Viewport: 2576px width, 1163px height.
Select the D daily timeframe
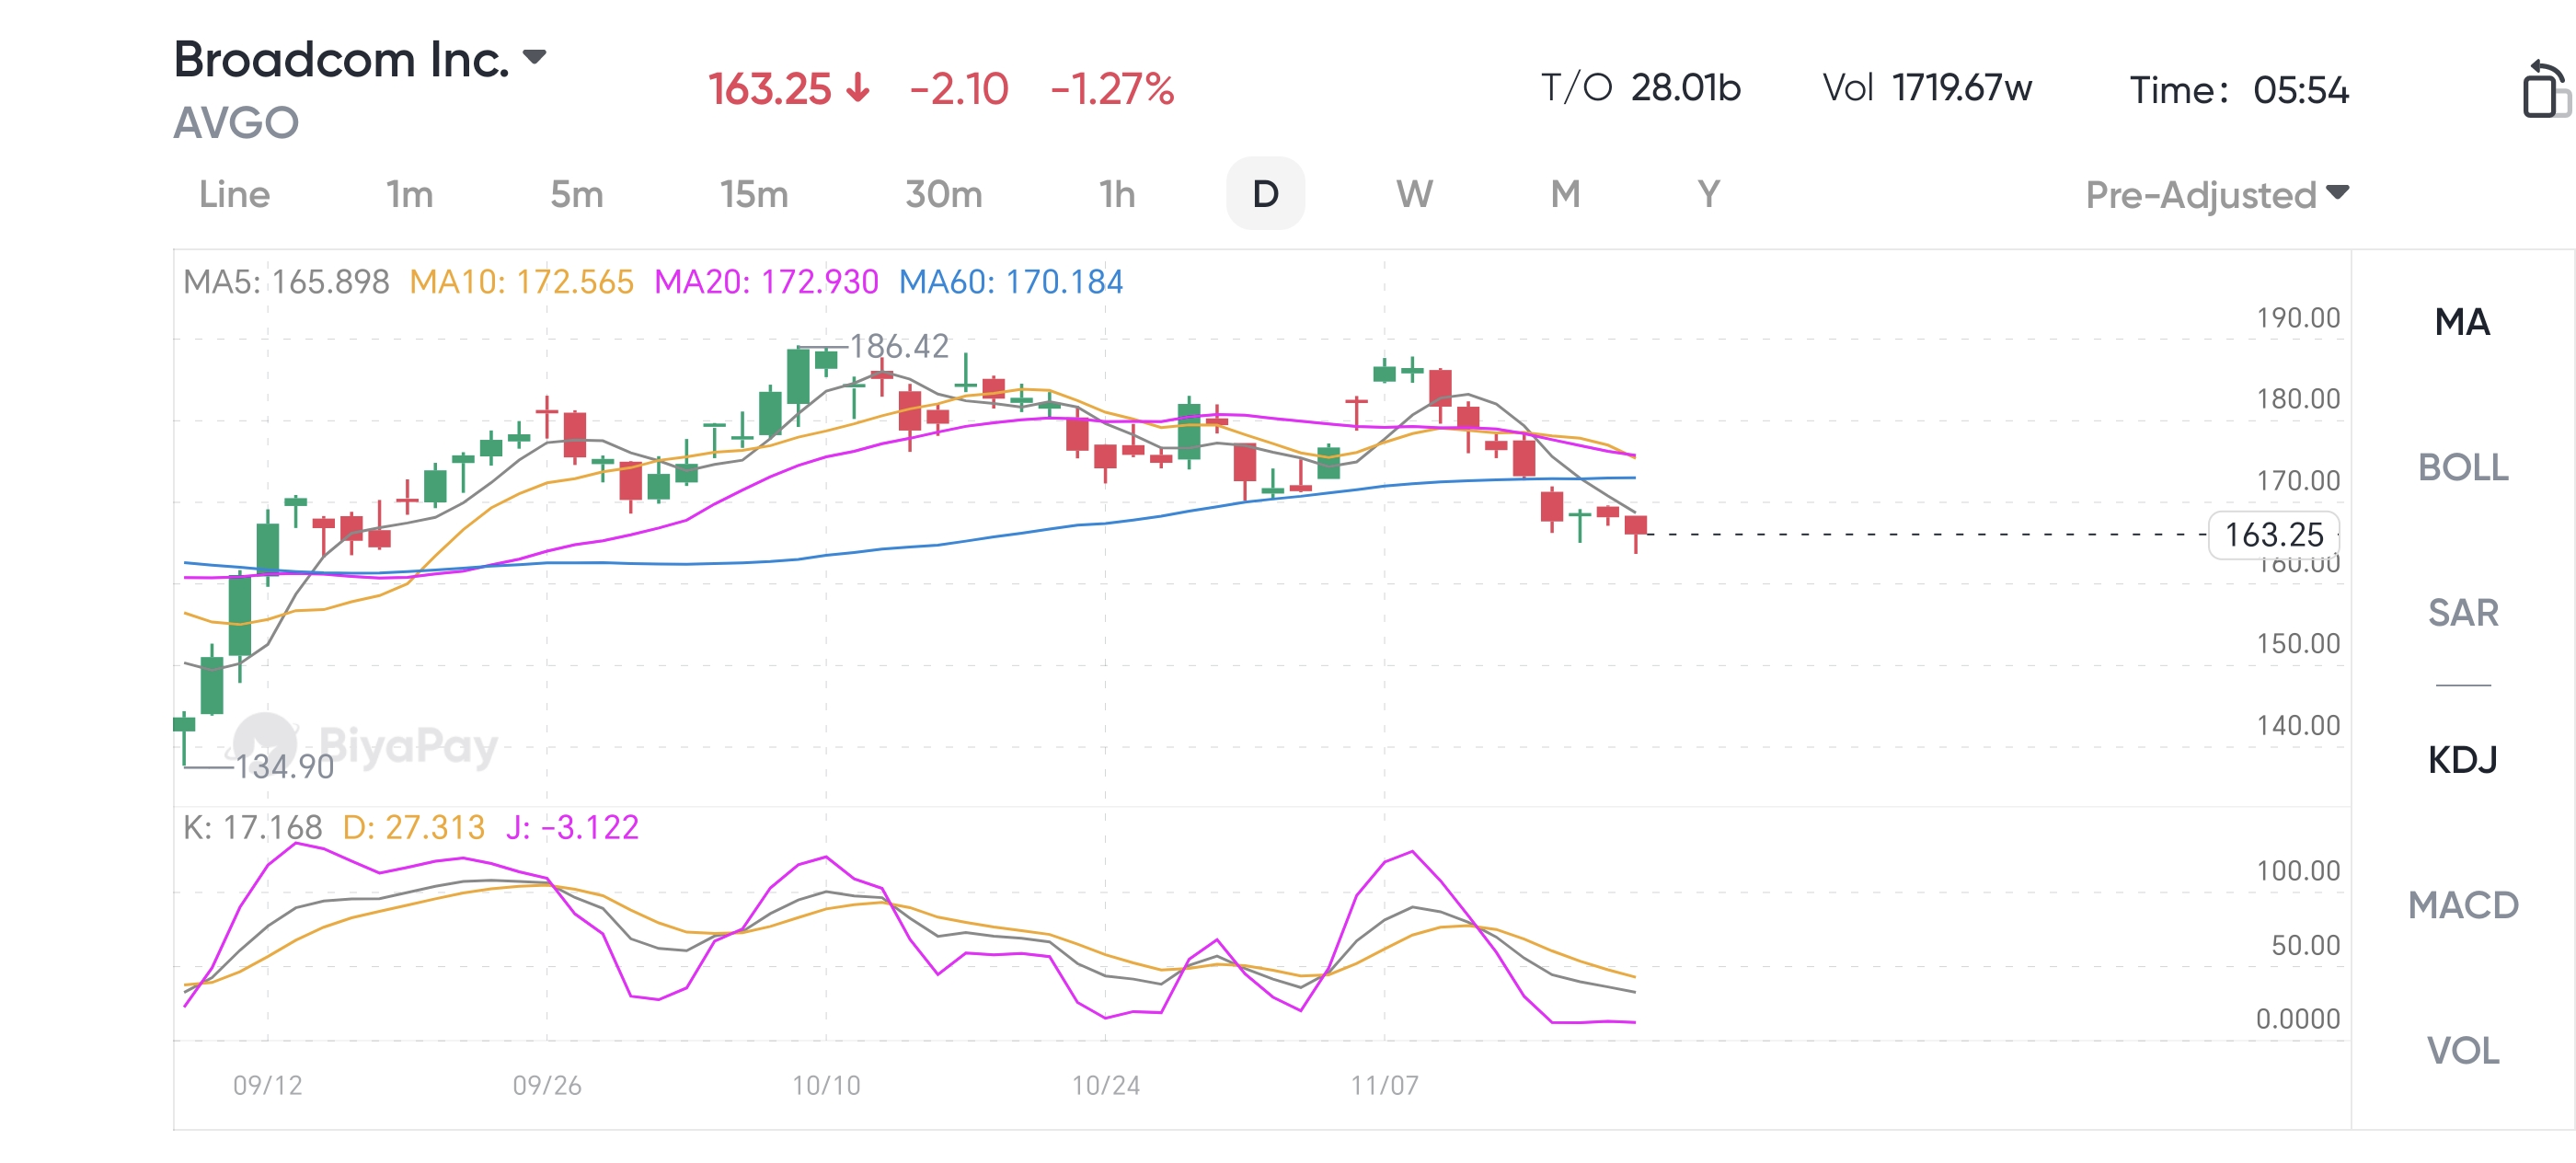tap(1265, 193)
